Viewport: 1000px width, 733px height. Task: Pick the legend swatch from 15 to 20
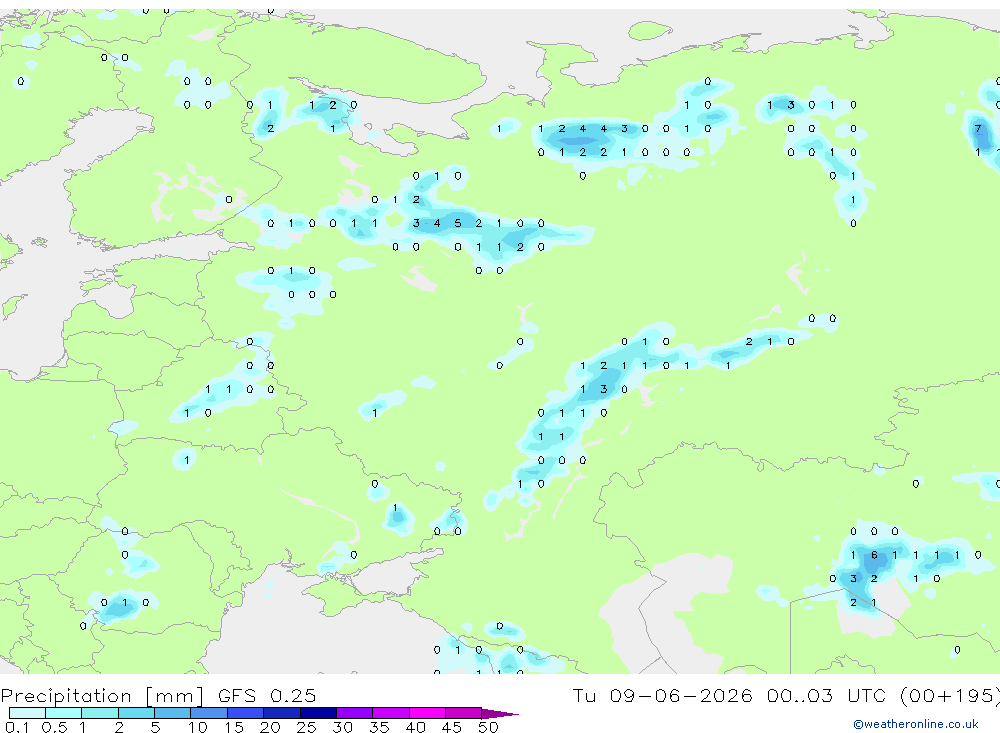tap(246, 713)
